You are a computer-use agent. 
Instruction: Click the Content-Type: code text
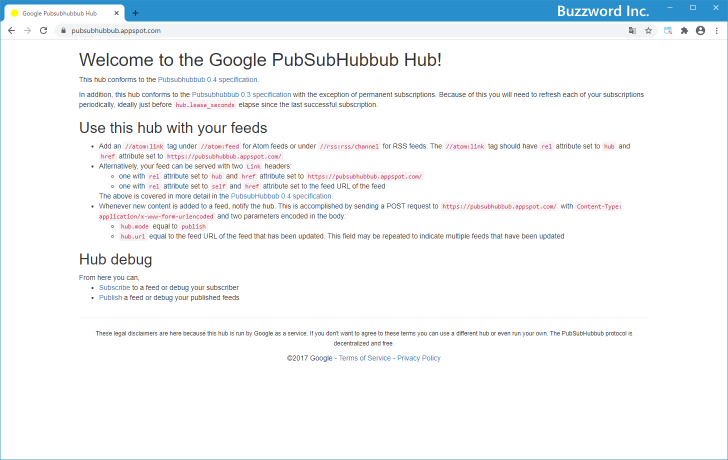click(x=598, y=207)
